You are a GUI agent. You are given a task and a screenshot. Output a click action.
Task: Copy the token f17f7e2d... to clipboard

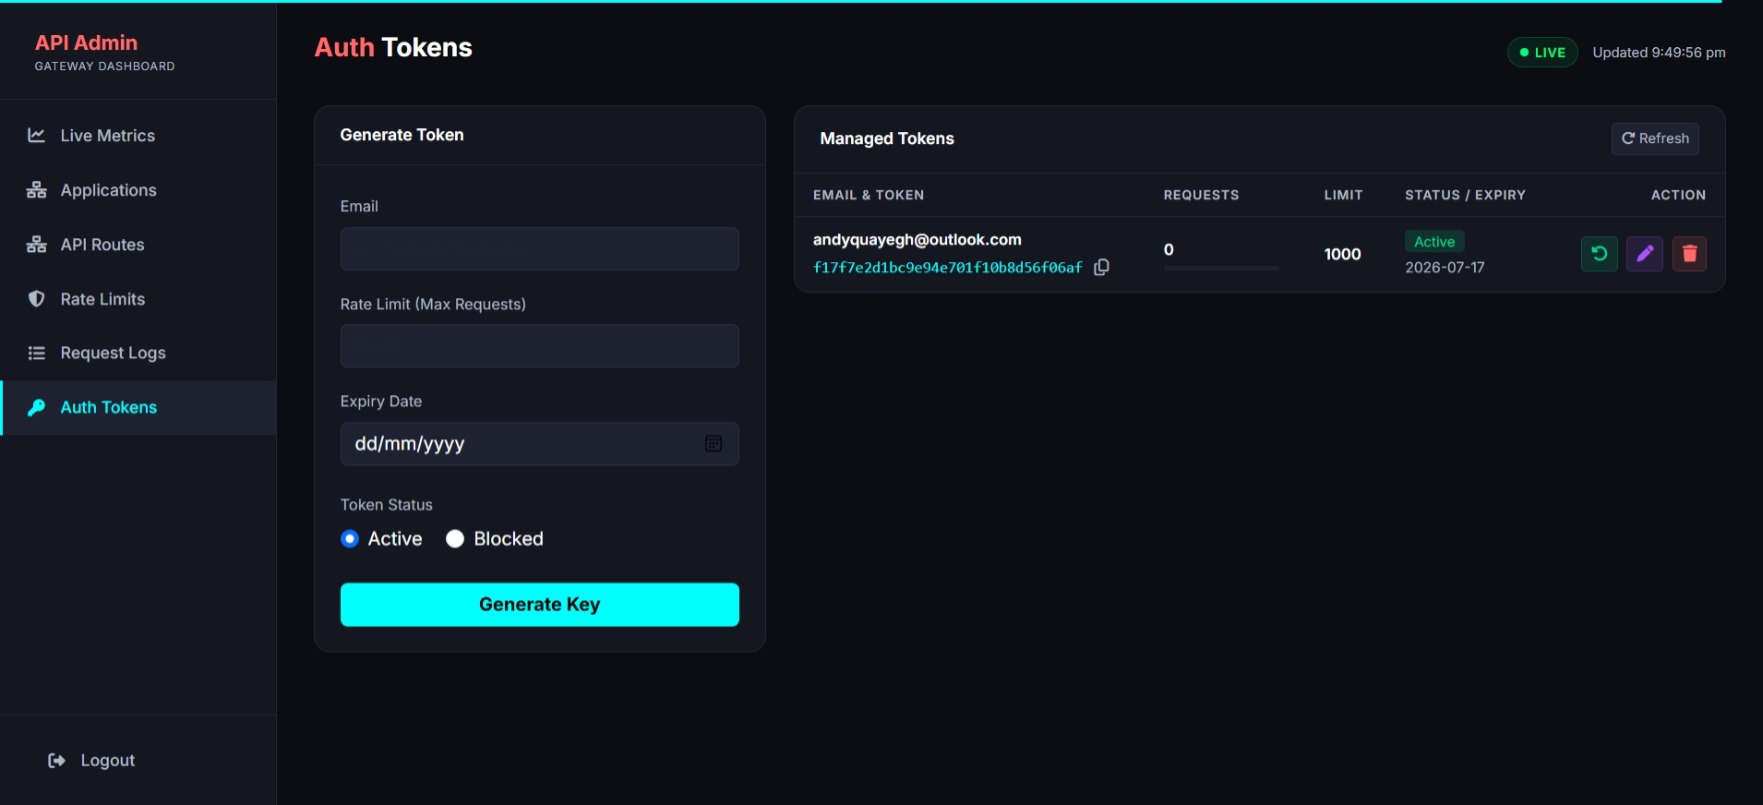pos(1101,267)
